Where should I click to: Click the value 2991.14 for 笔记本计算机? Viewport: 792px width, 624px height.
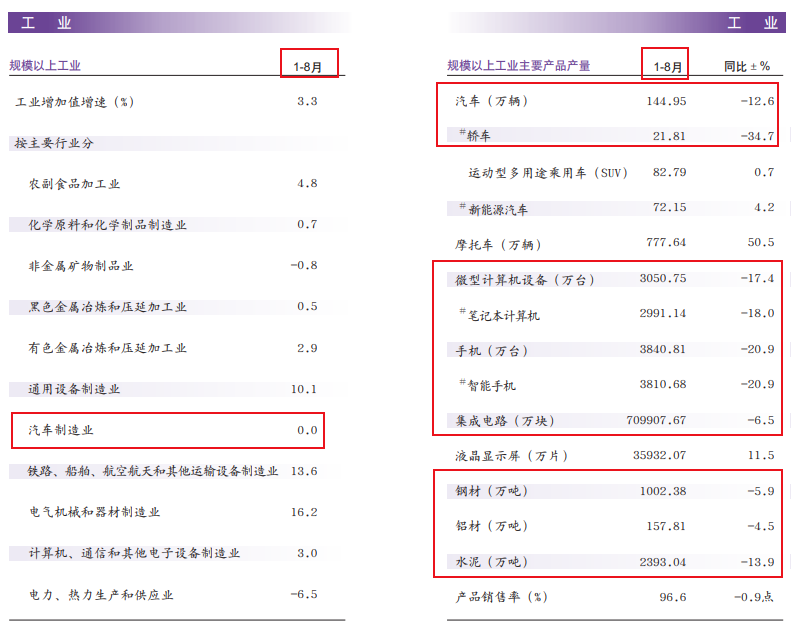tap(663, 313)
